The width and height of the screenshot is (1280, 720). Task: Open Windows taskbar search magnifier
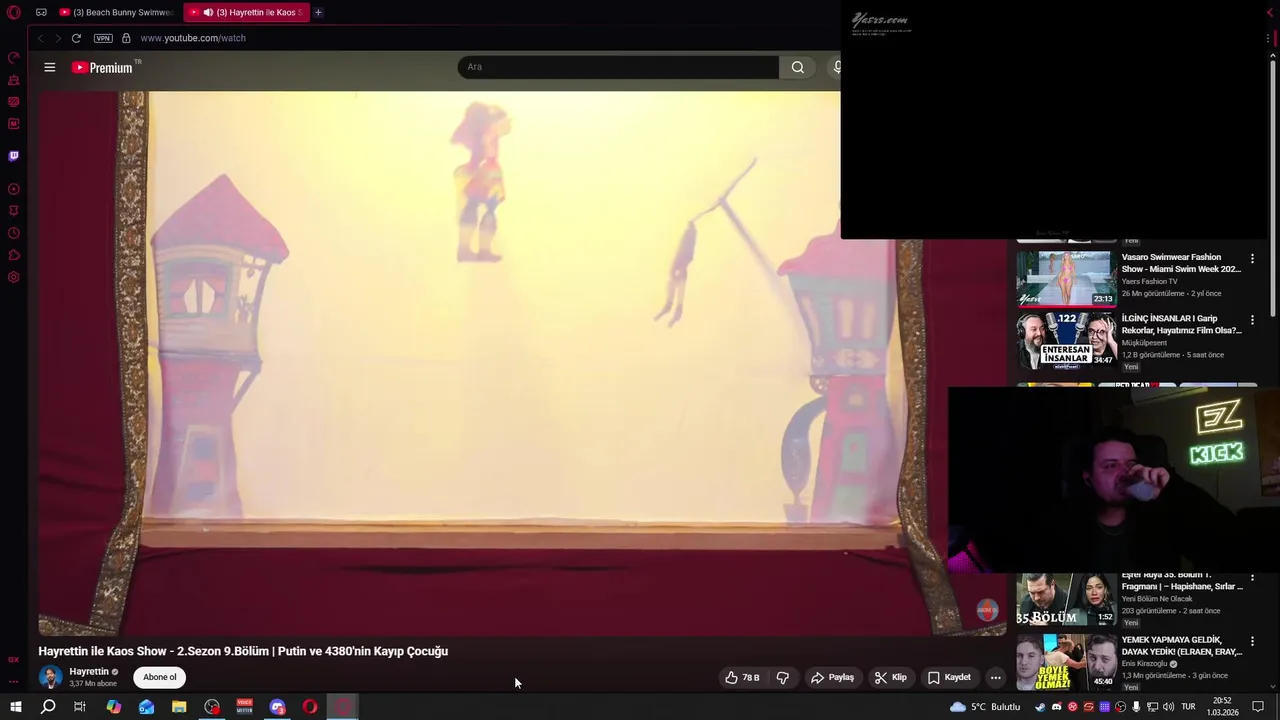47,707
